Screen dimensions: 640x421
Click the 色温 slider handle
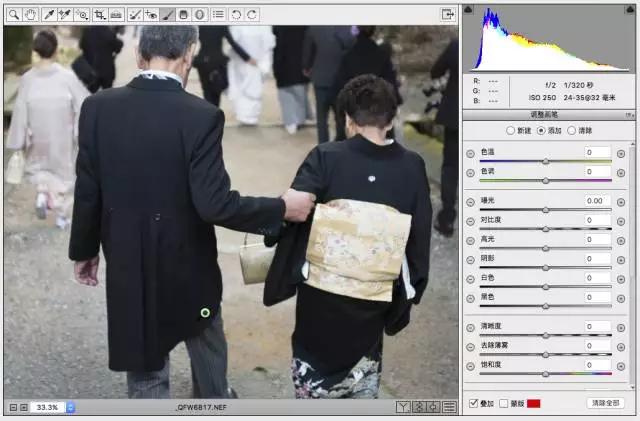546,162
